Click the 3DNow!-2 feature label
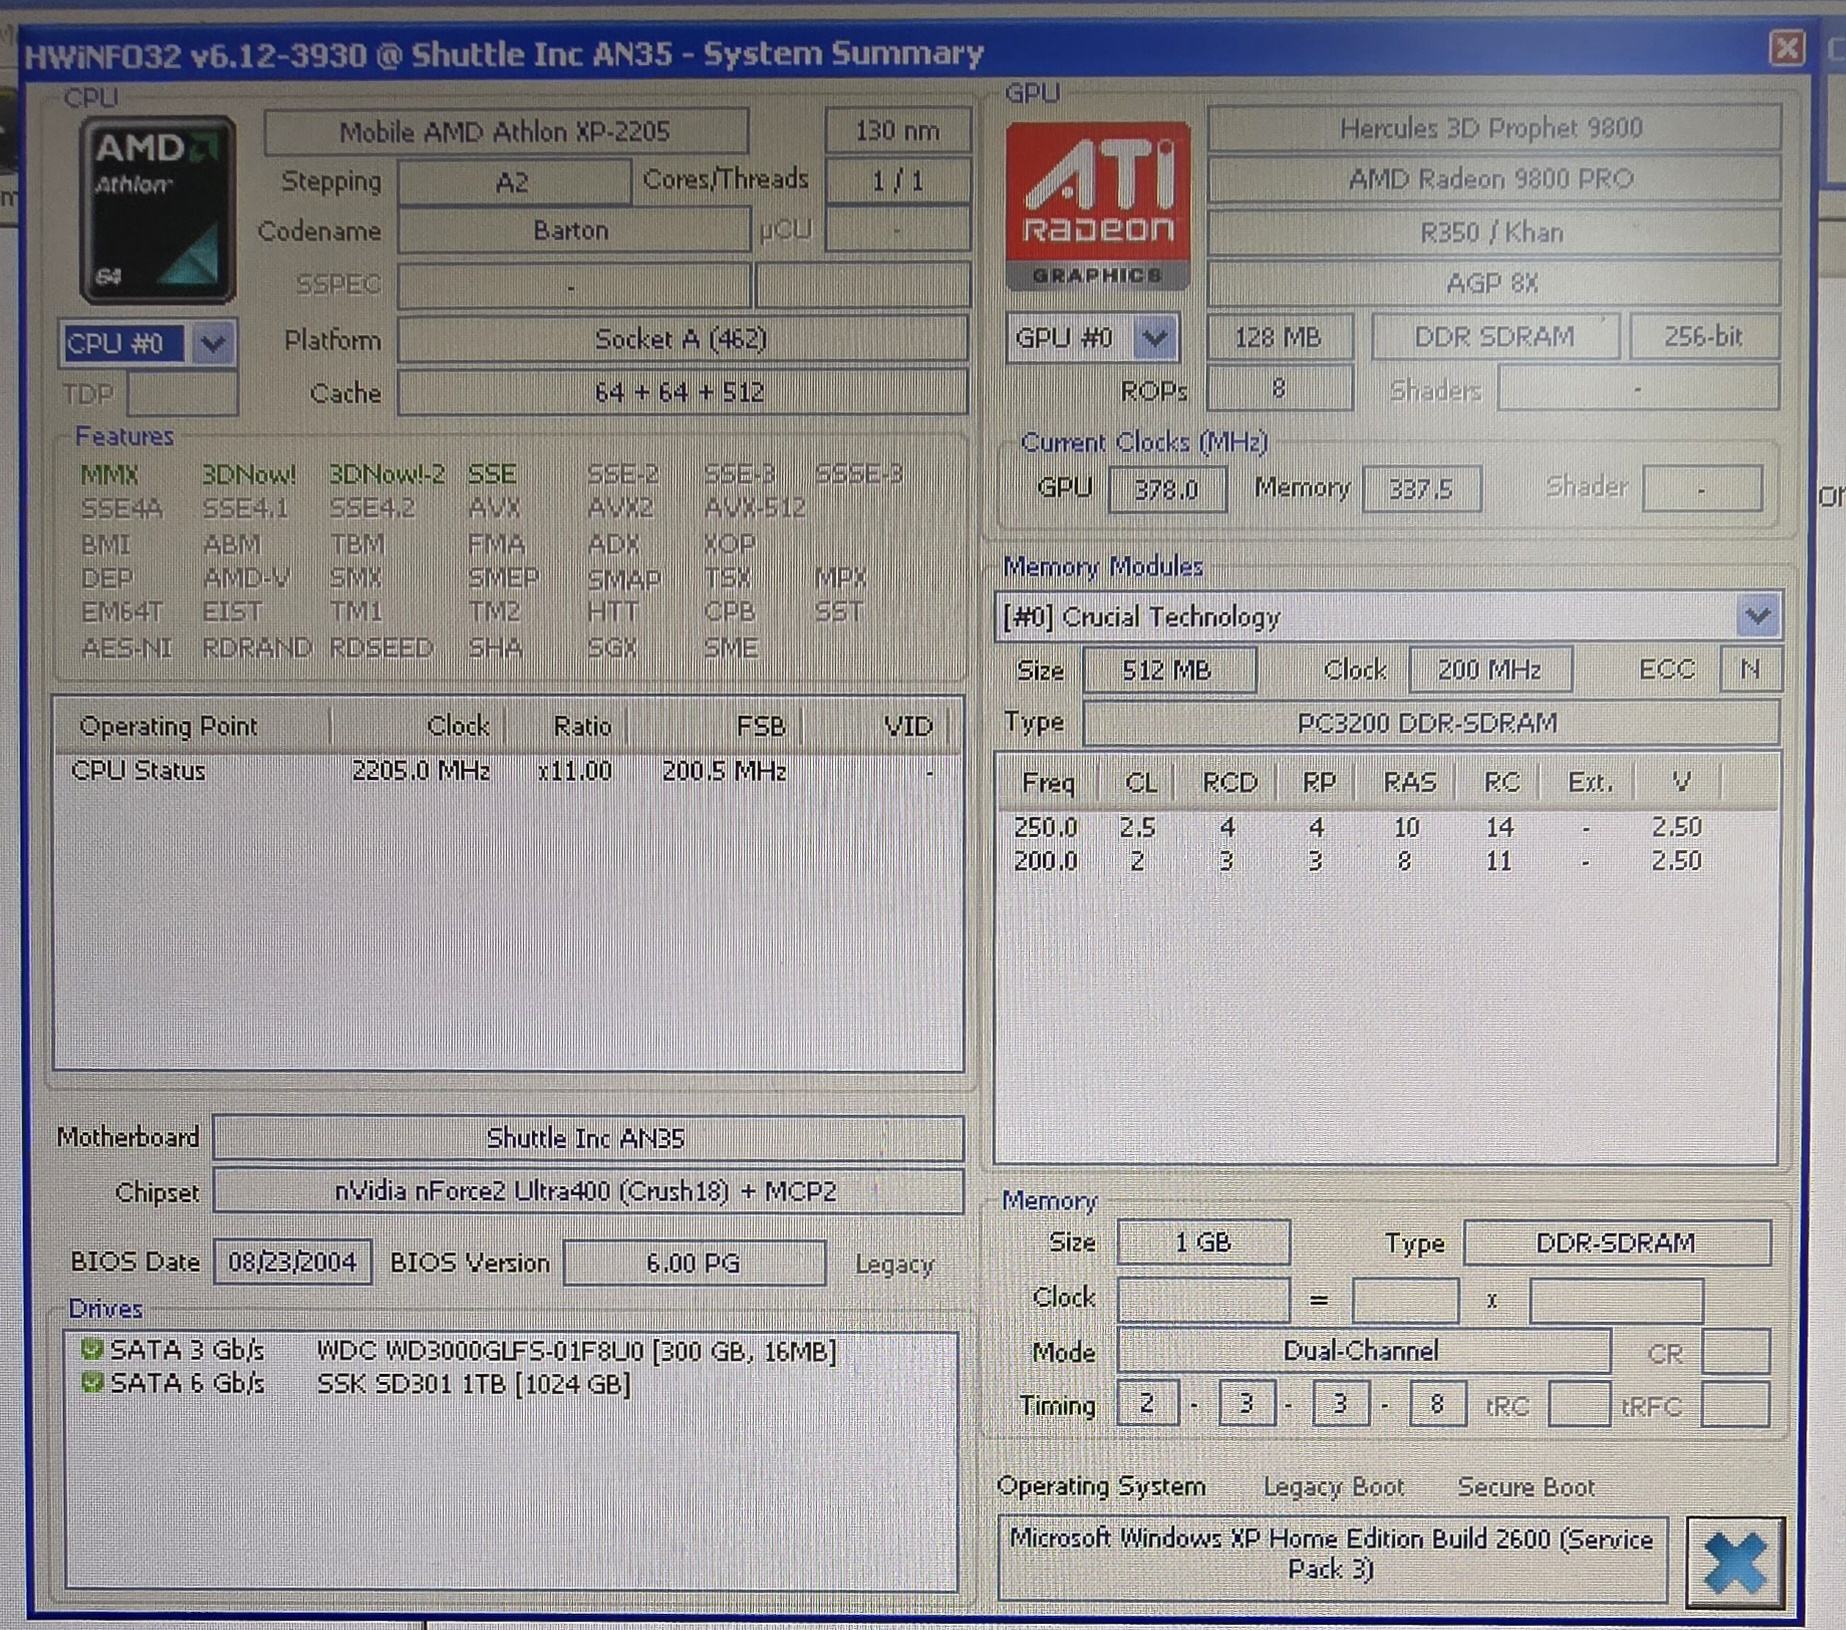Viewport: 1846px width, 1630px height. (387, 474)
